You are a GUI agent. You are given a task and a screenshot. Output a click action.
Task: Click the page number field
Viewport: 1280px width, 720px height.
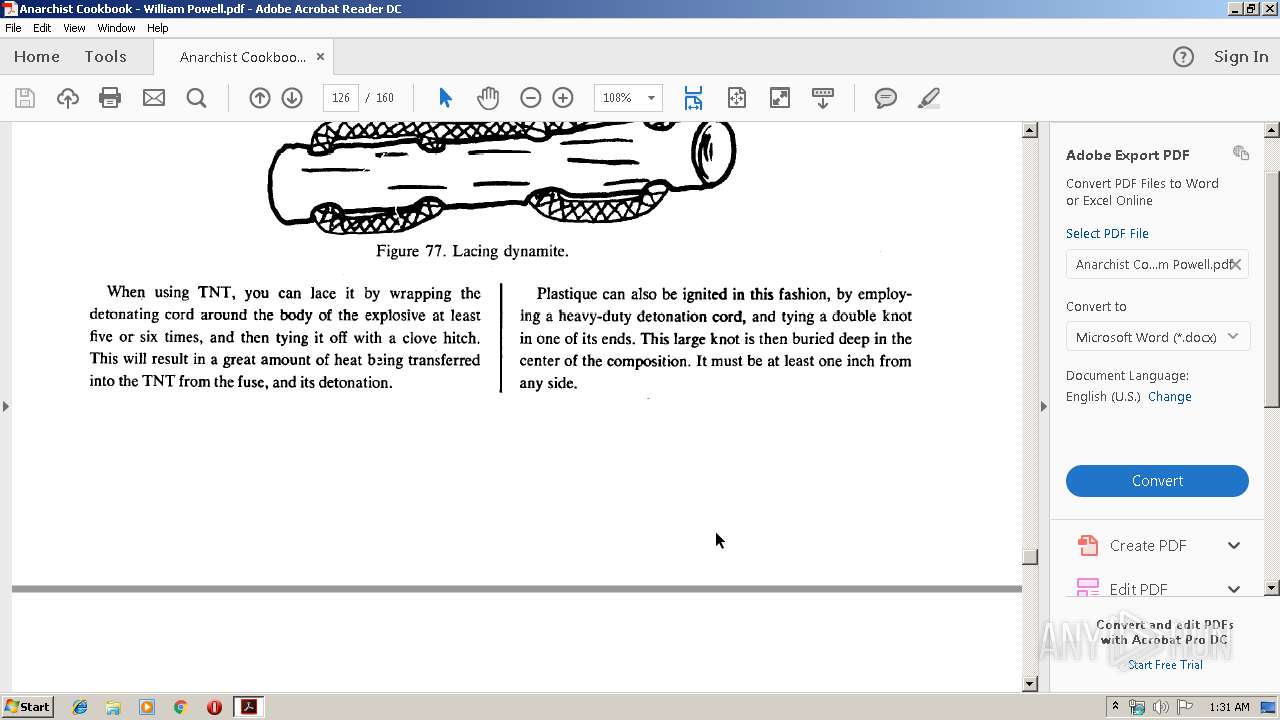click(x=341, y=98)
